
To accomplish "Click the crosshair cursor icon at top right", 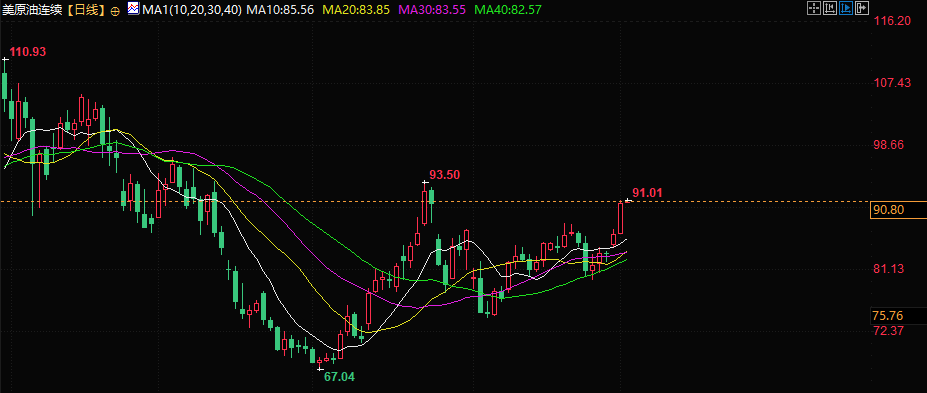I will click(x=813, y=8).
